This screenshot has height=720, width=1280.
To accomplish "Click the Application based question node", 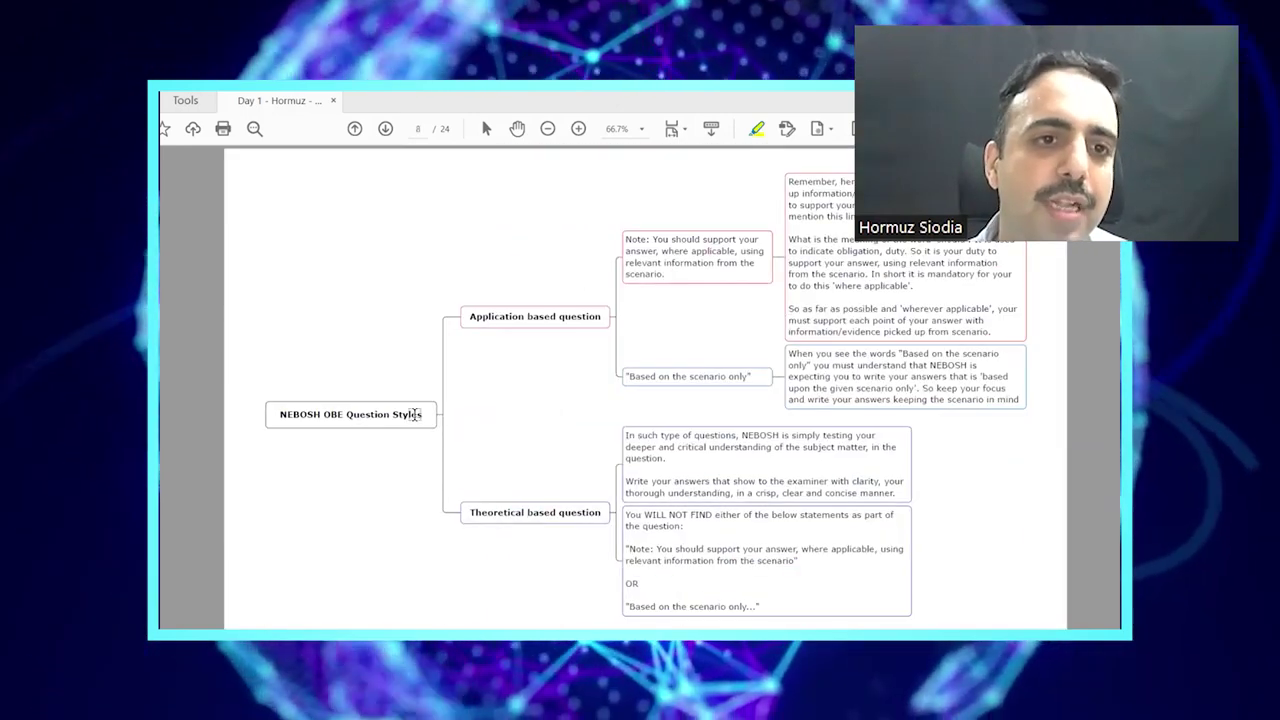I will pyautogui.click(x=535, y=317).
